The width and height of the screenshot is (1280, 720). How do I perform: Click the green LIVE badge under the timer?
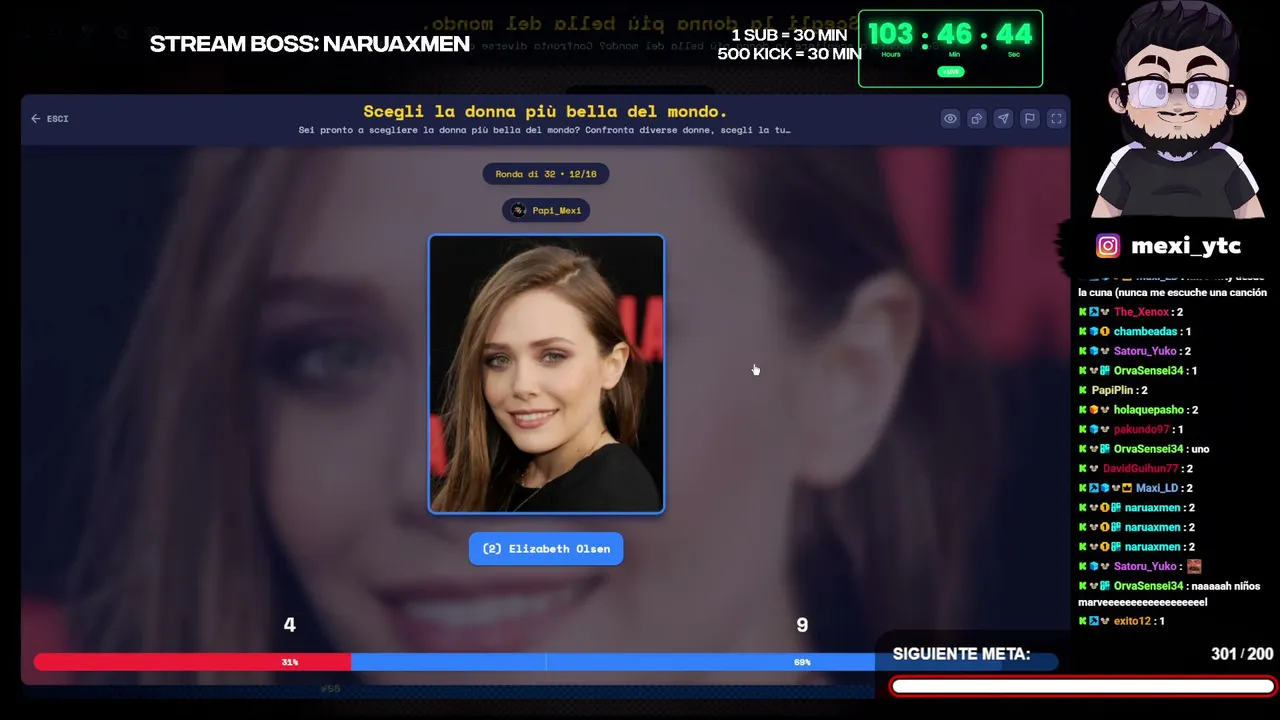950,72
